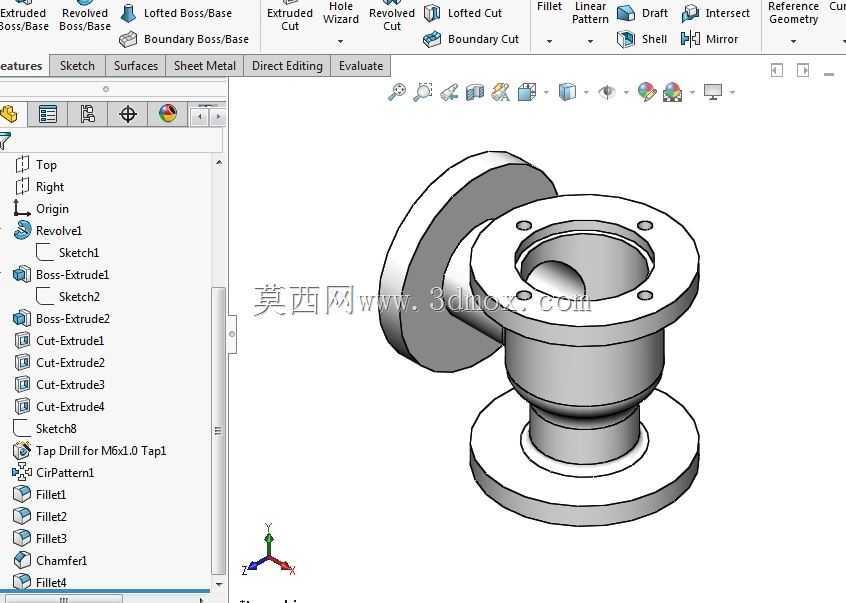Click the panel collapse handle on the viewport edge

click(232, 334)
